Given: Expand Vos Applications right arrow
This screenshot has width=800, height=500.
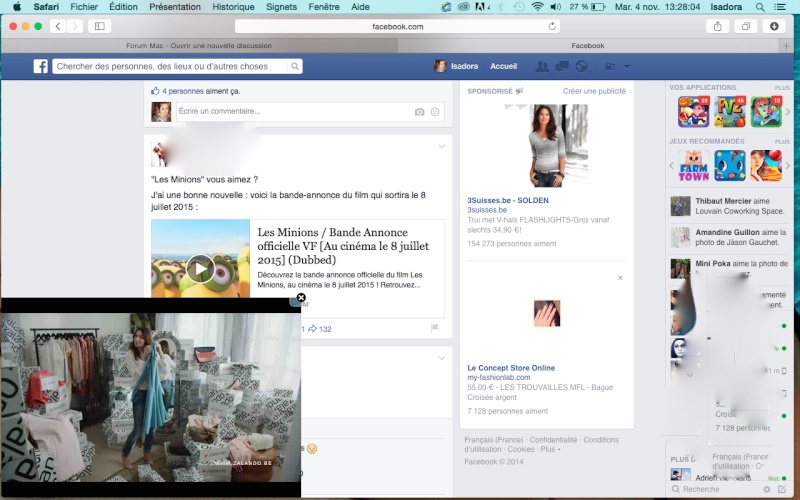Looking at the screenshot, I should point(788,112).
